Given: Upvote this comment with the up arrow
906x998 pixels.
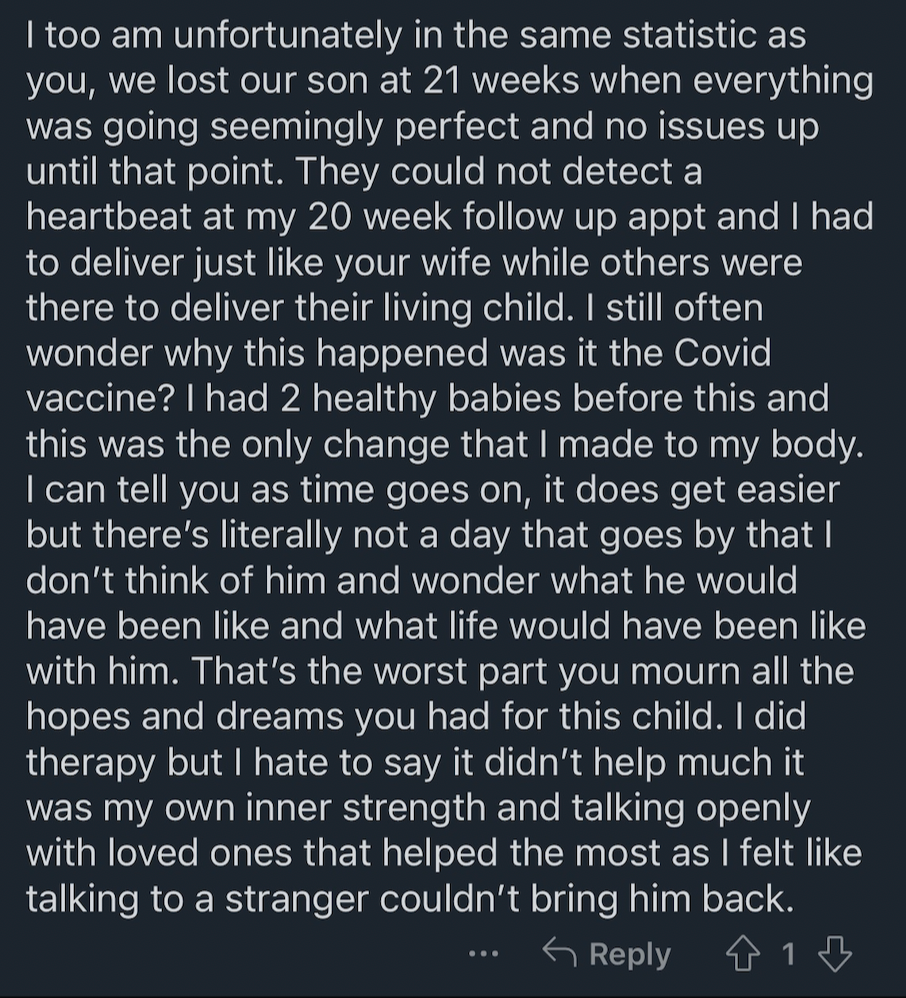Looking at the screenshot, I should 743,953.
